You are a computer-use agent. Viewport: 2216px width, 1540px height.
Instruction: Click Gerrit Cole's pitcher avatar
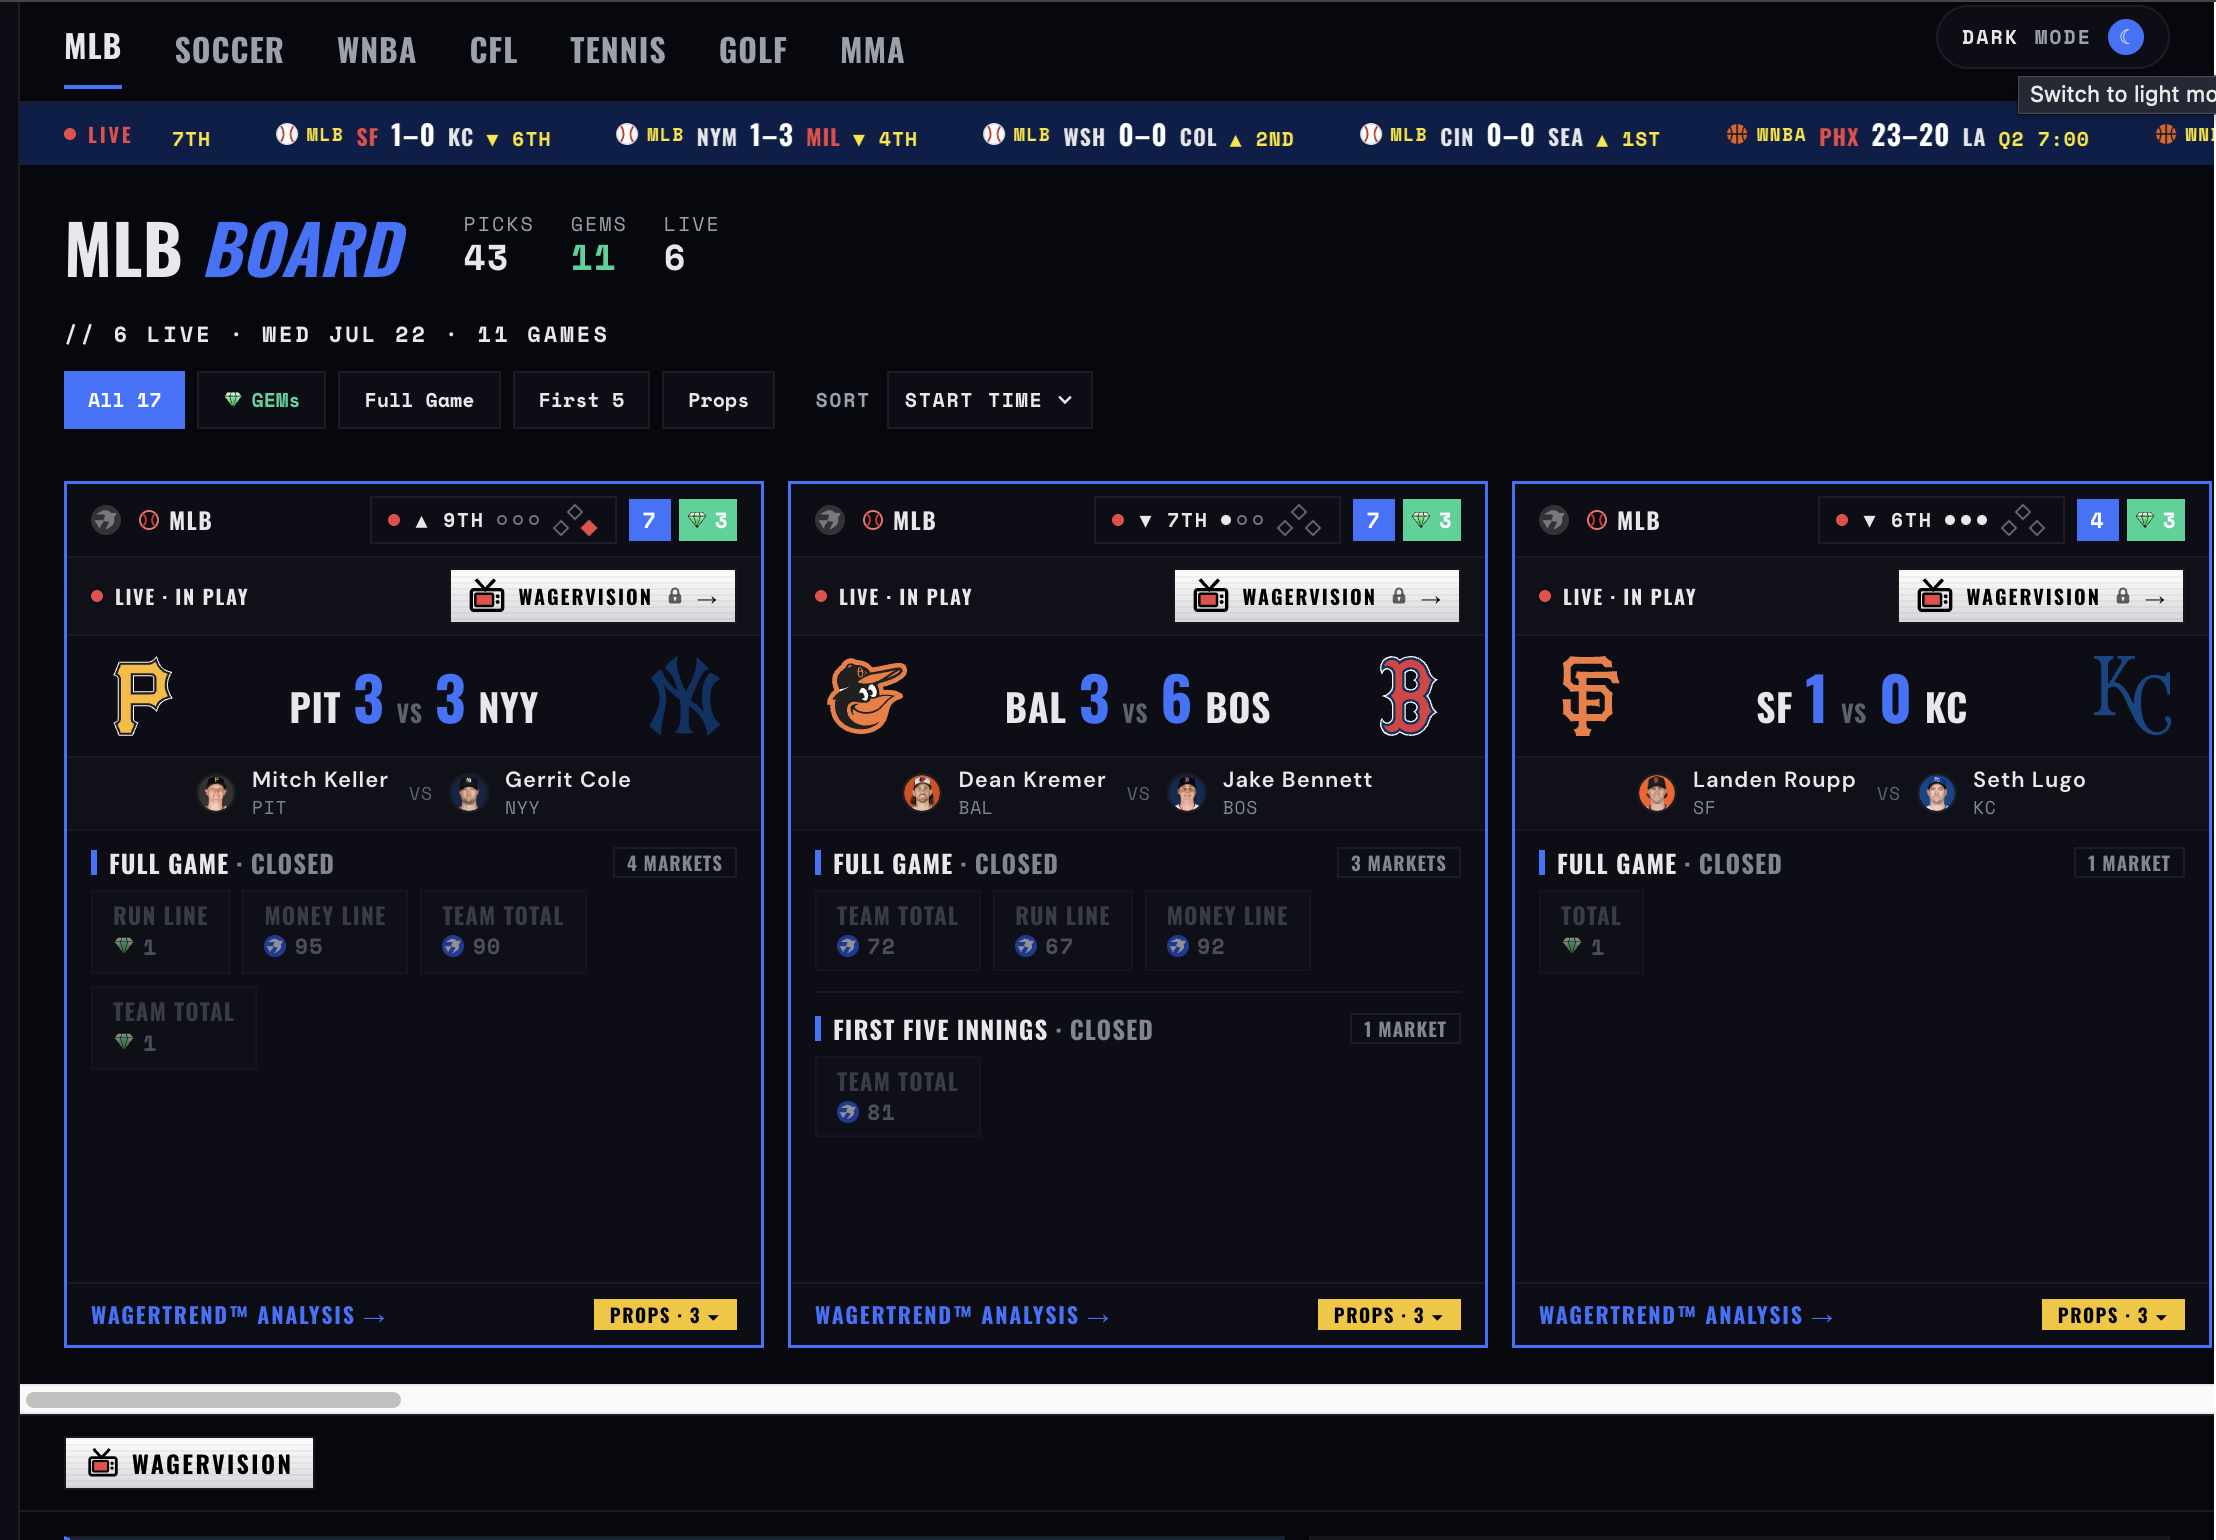[x=469, y=793]
